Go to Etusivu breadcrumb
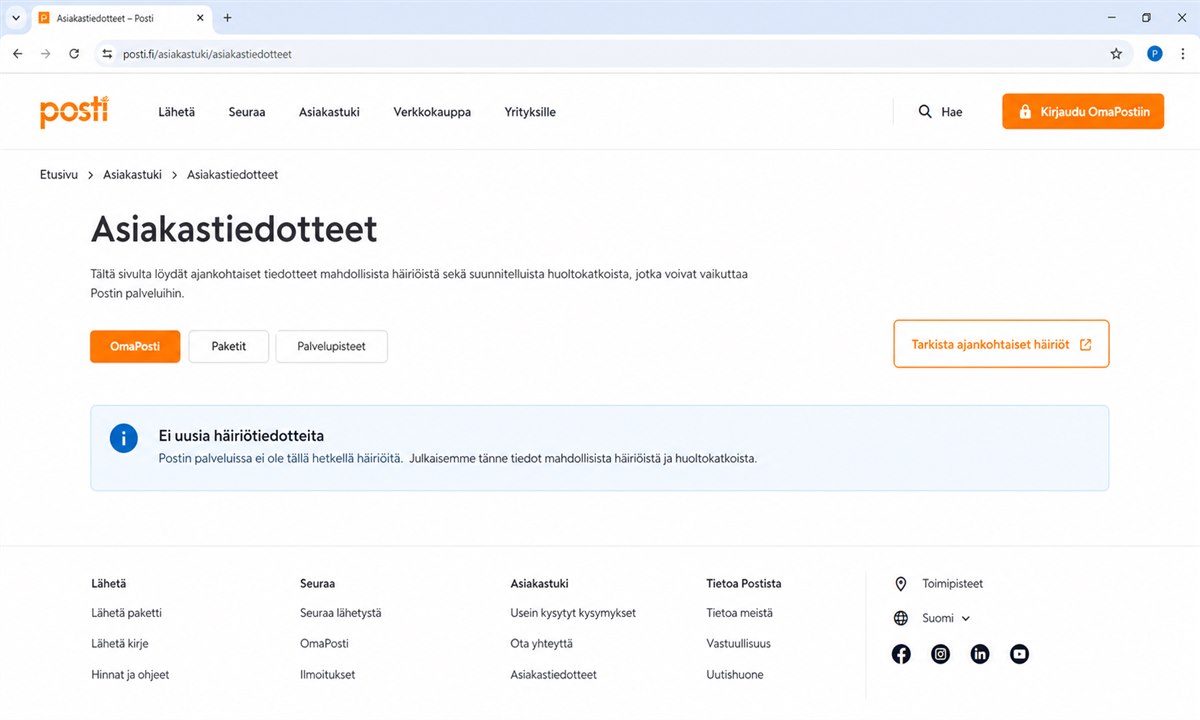 tap(59, 175)
